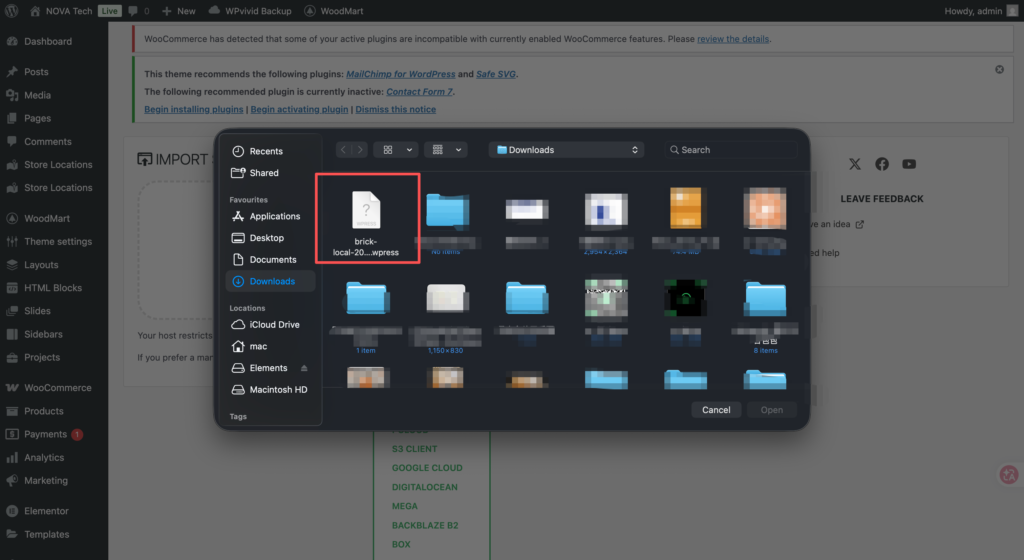The width and height of the screenshot is (1024, 560).
Task: Dismiss theme notice with X icon
Action: (999, 69)
